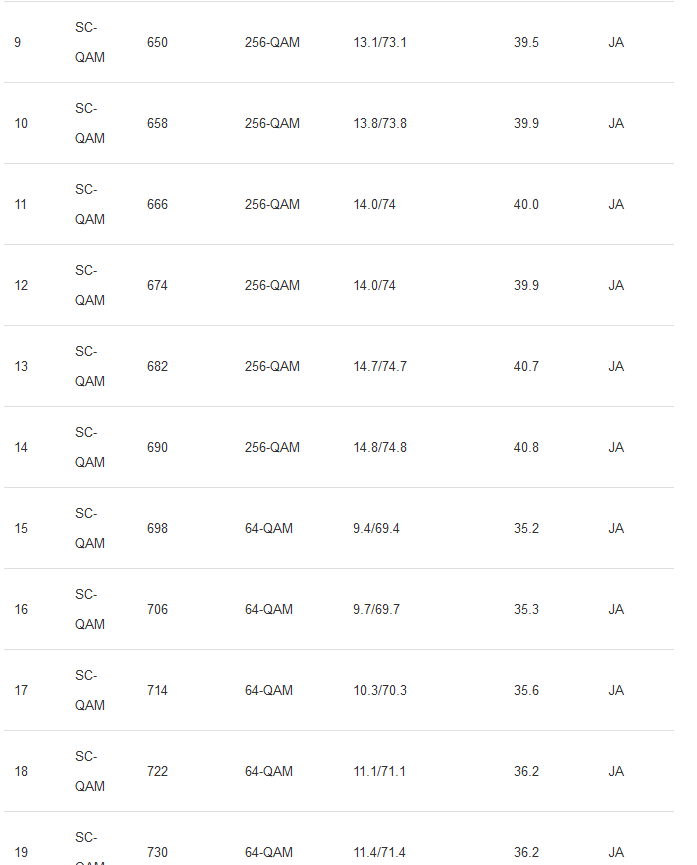Select the 11.4/71.4 power value
The width and height of the screenshot is (697, 865).
(380, 853)
